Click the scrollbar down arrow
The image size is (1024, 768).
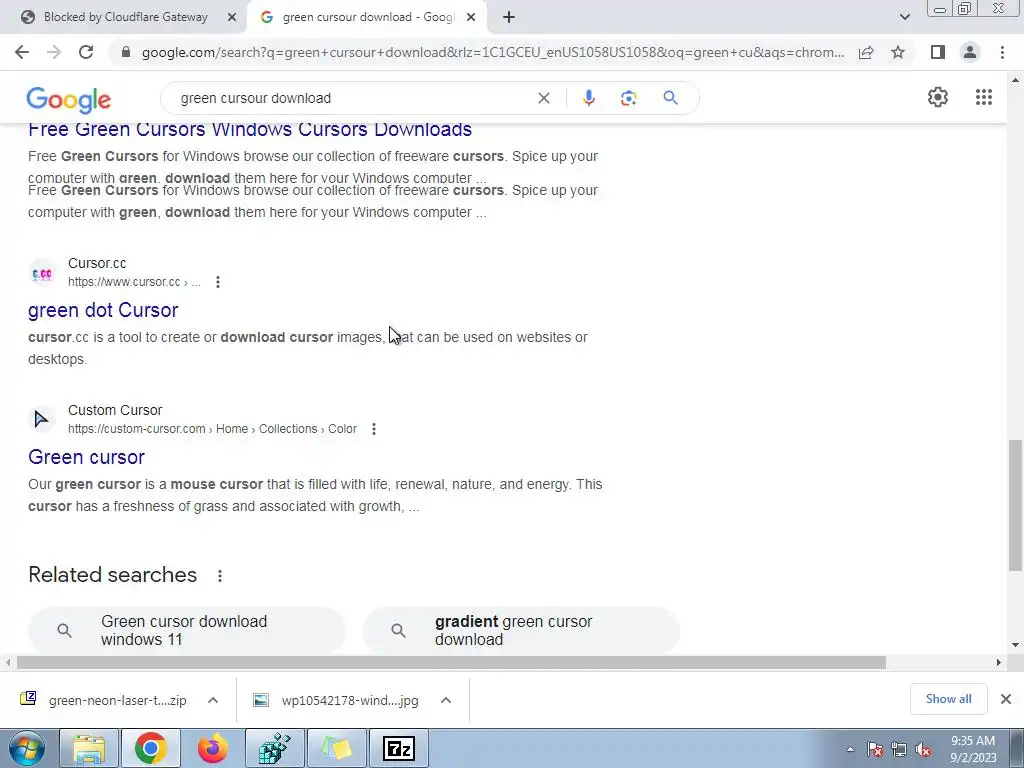point(1016,645)
